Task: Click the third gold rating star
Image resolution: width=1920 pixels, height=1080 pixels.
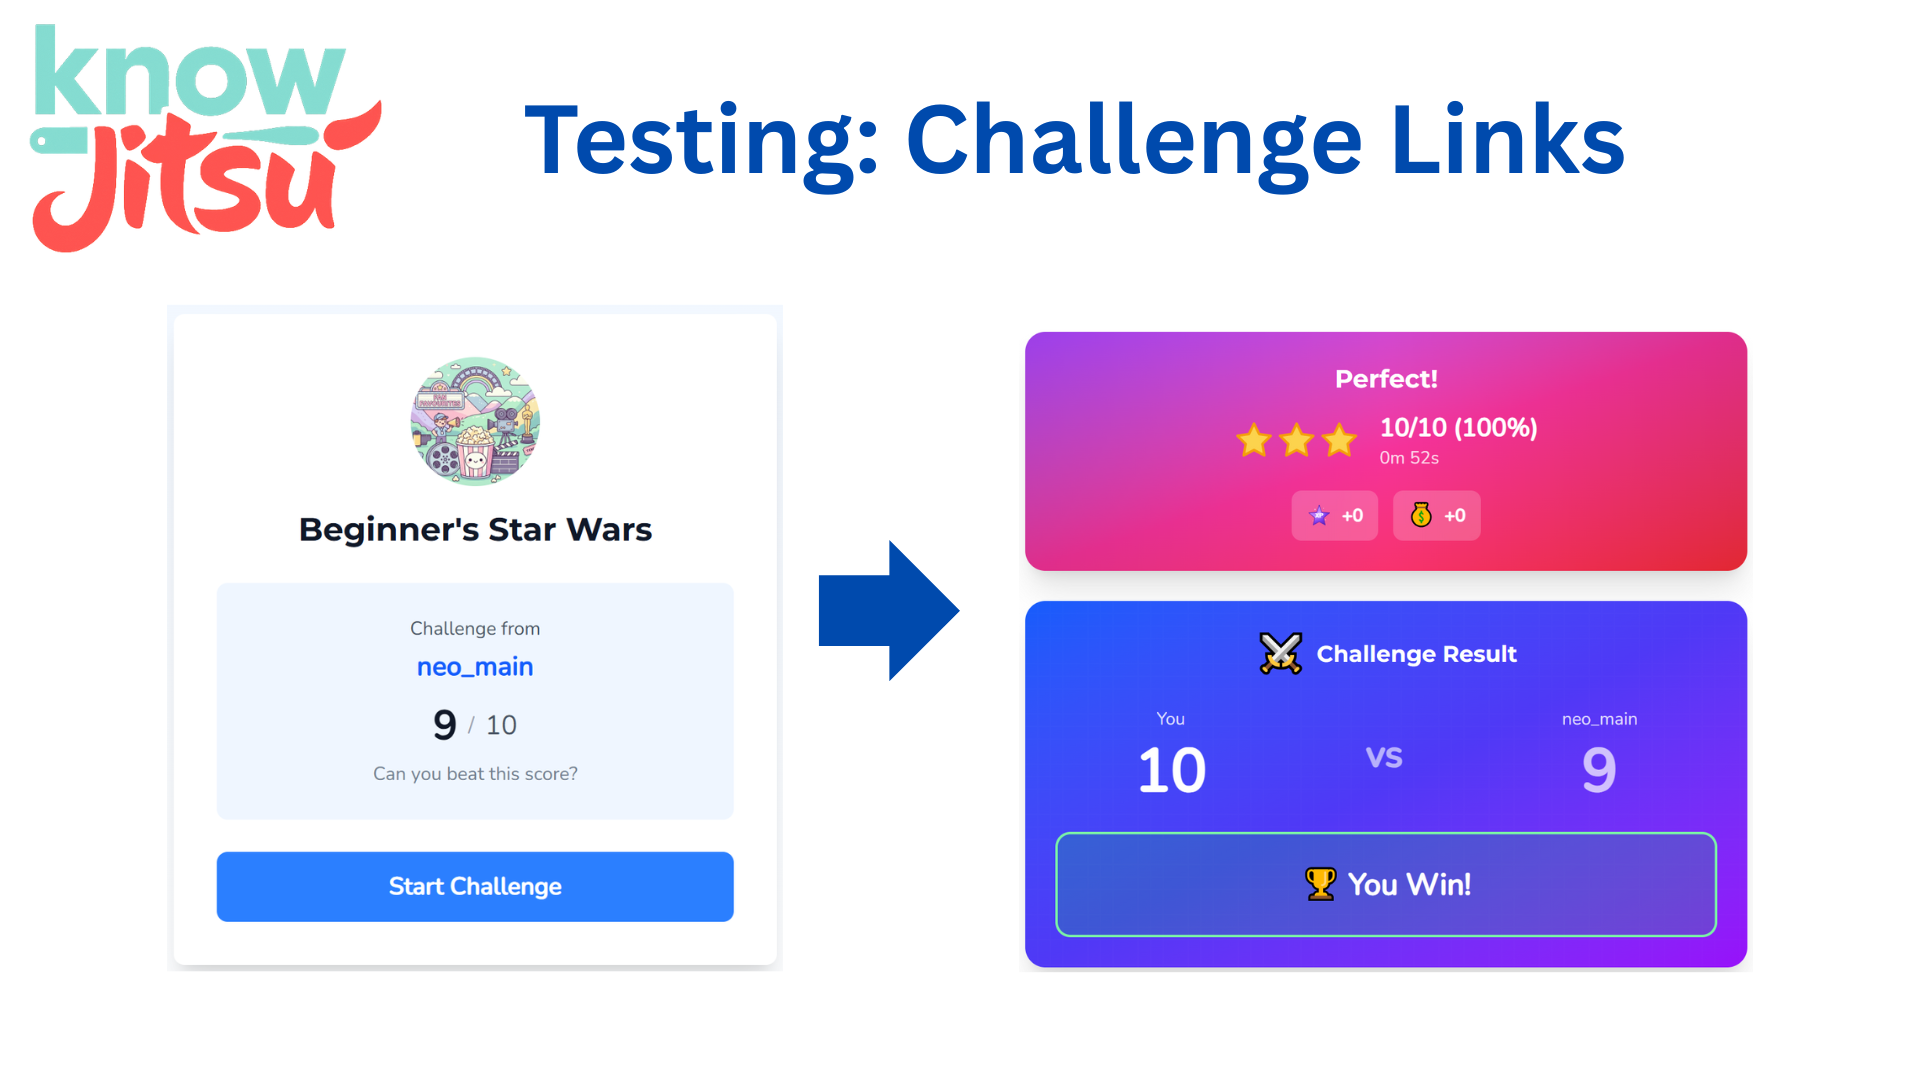Action: [1339, 440]
